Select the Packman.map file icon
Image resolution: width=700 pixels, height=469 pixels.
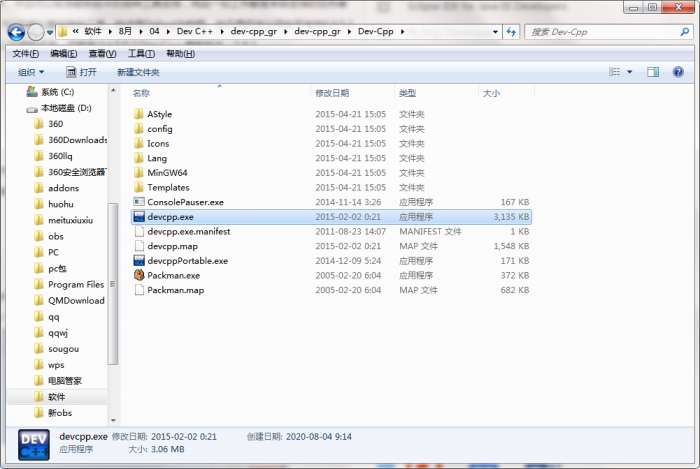(x=139, y=290)
